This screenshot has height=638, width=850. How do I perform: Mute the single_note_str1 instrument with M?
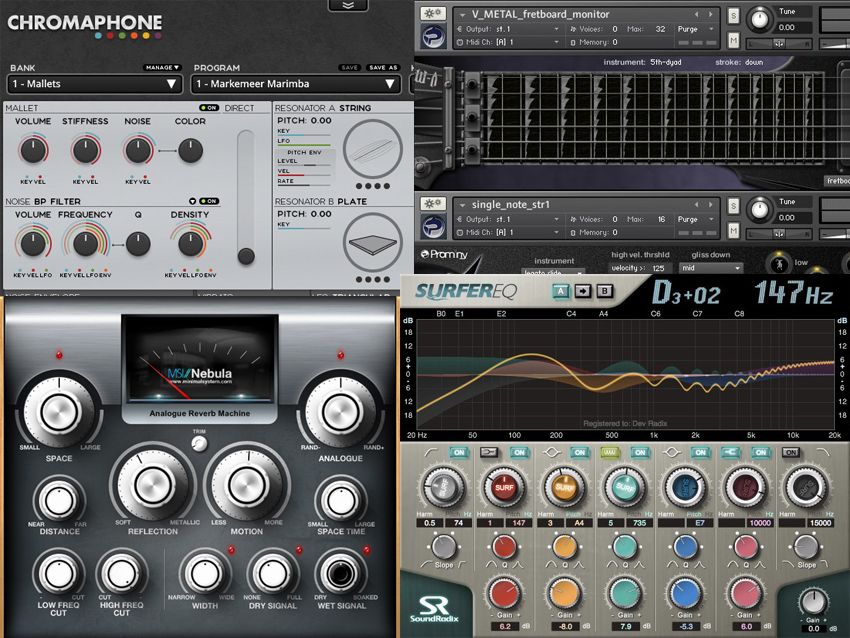click(733, 230)
